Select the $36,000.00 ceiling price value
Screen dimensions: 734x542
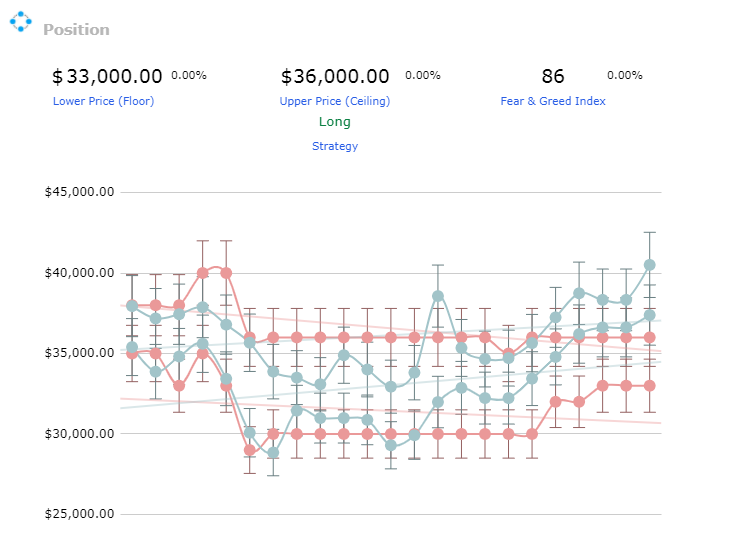click(335, 76)
